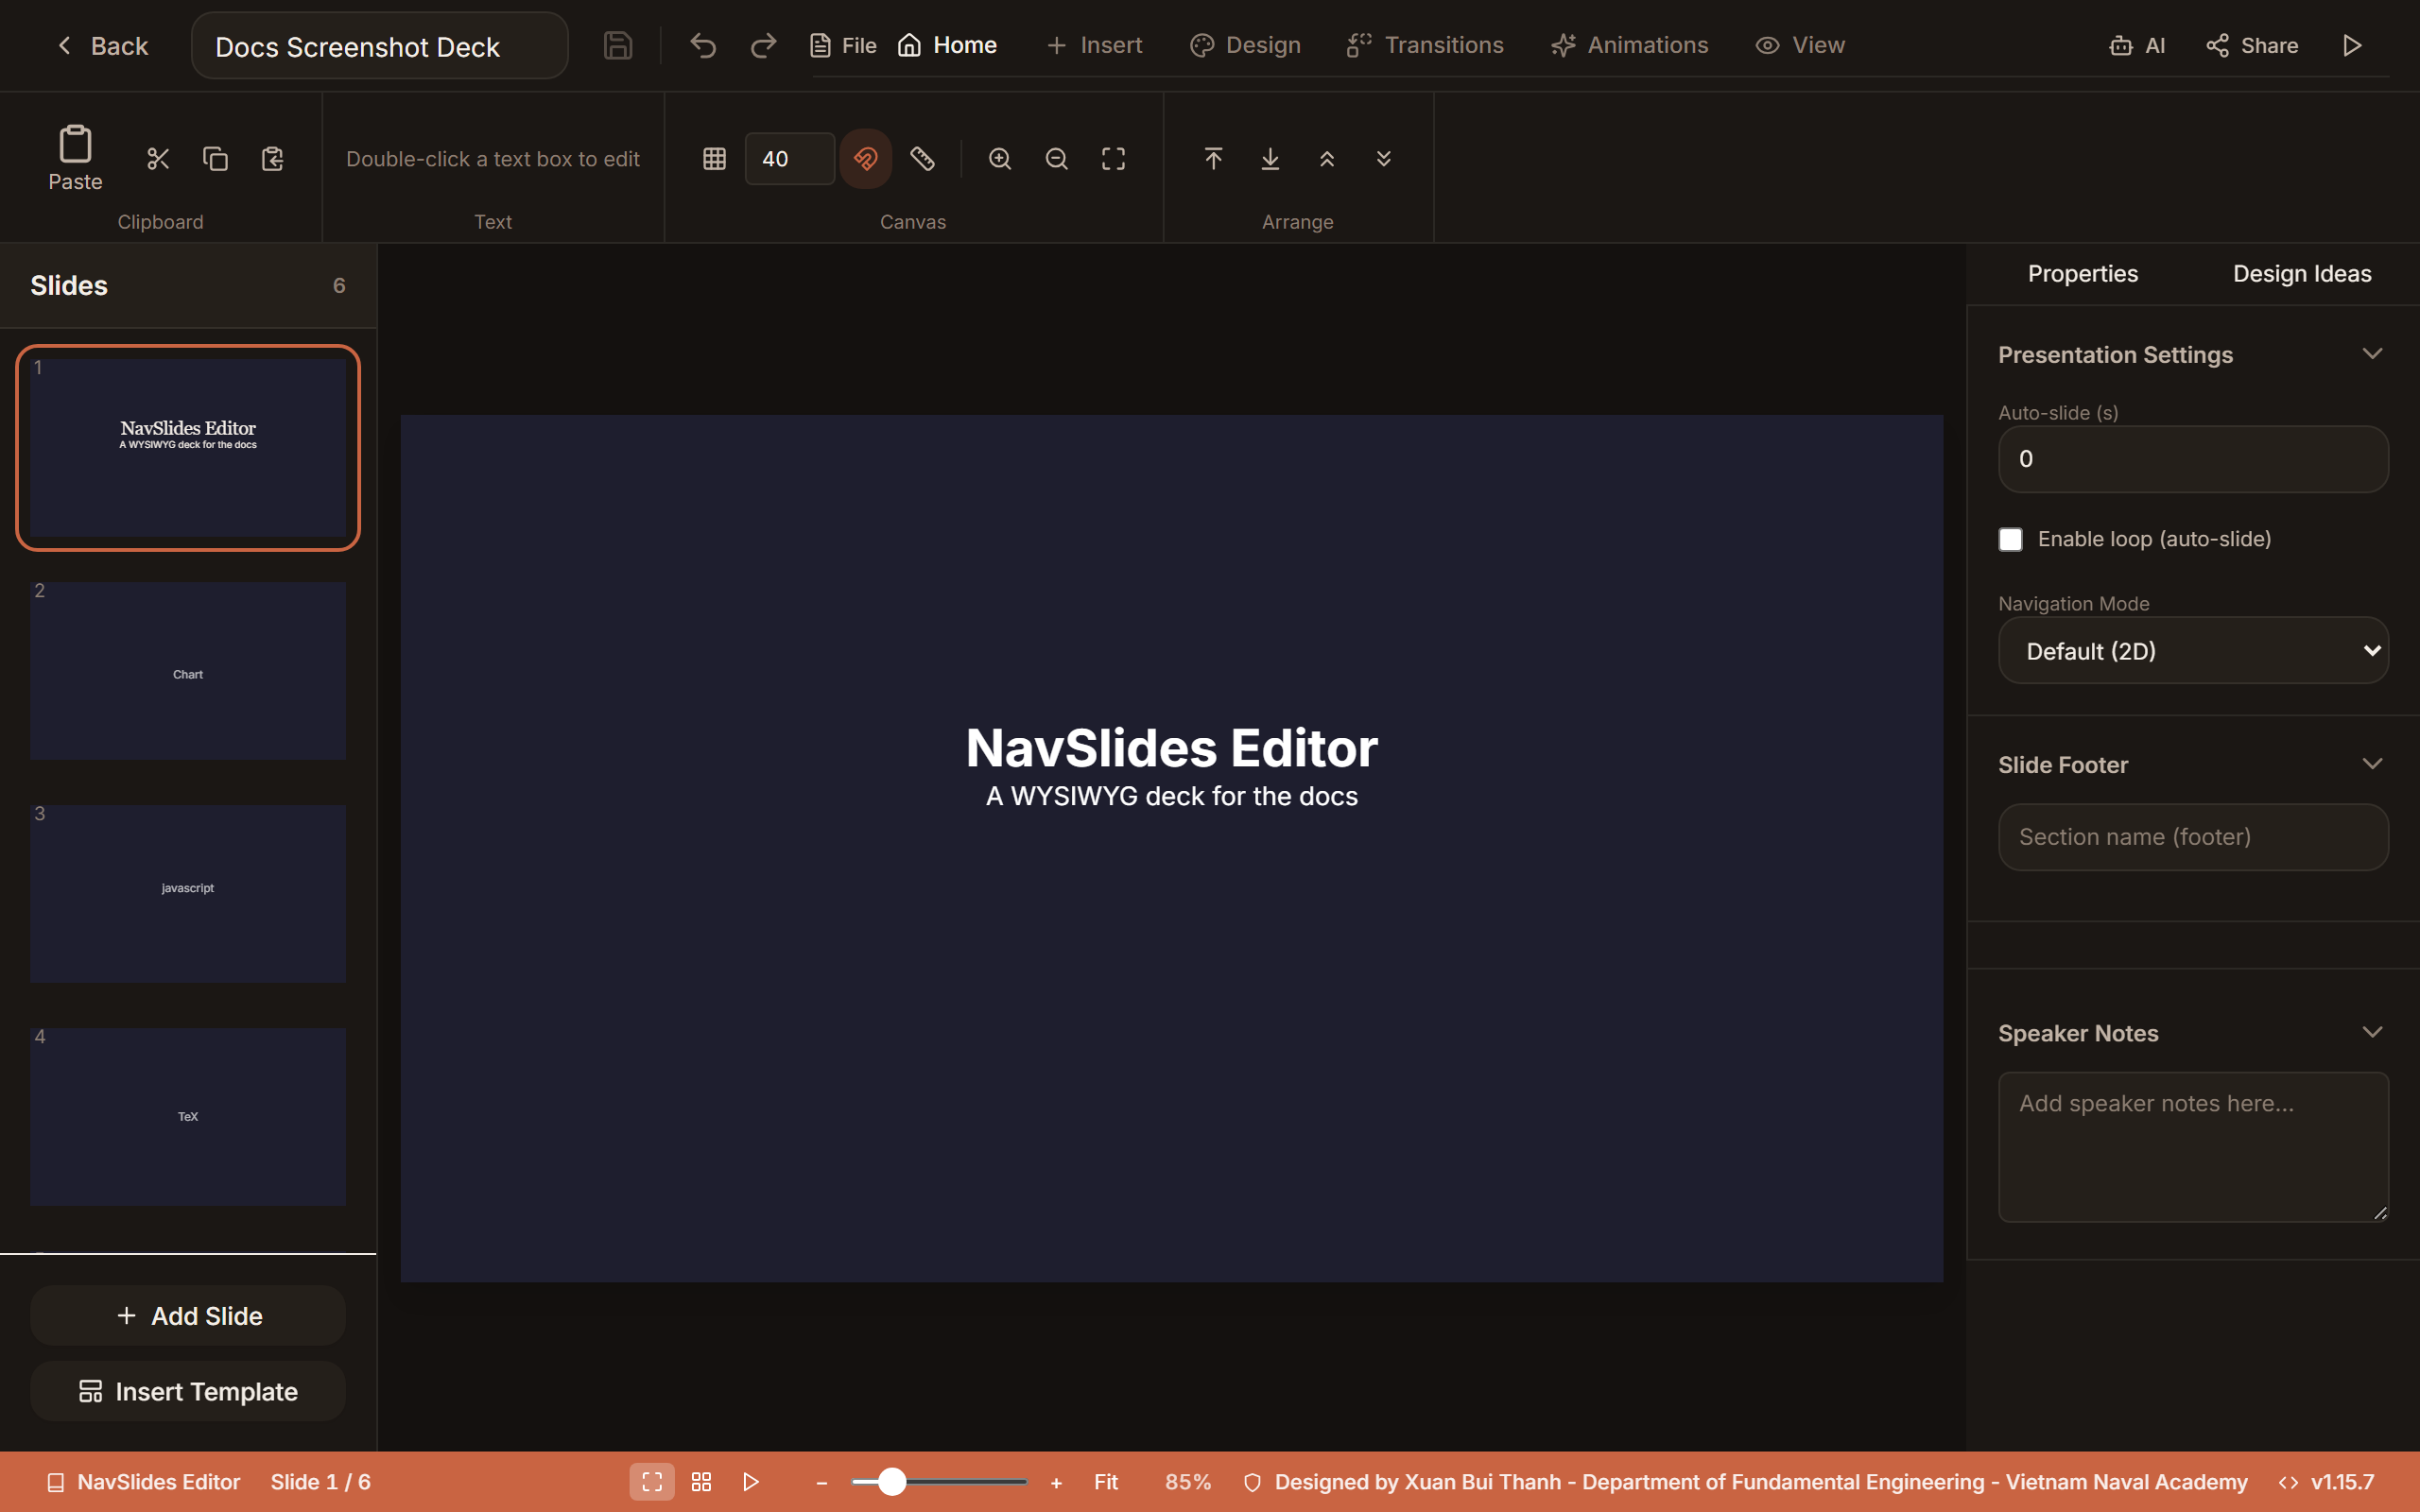Toggle the grid display icon

pyautogui.click(x=714, y=159)
